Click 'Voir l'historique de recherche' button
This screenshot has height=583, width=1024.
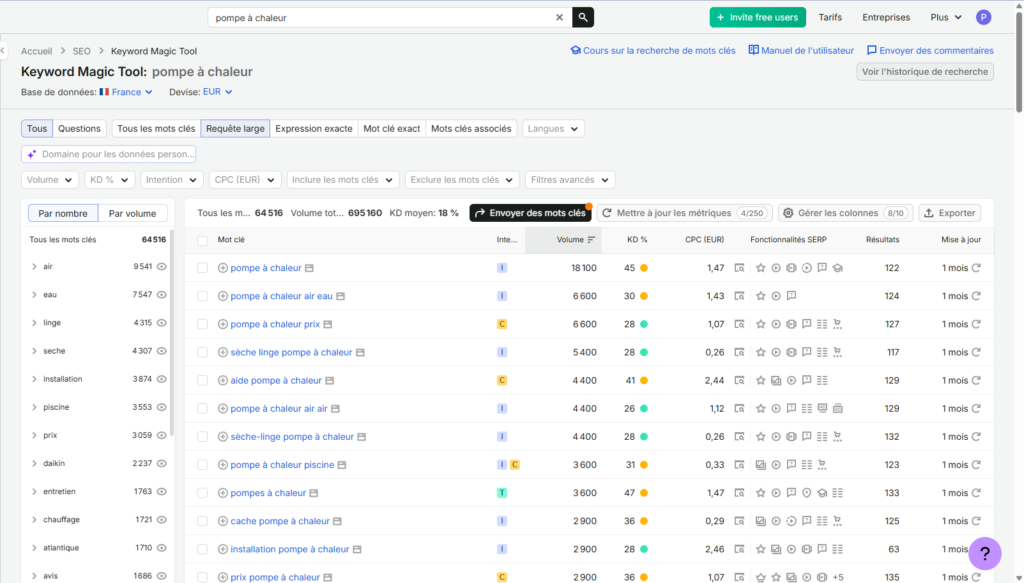click(925, 72)
